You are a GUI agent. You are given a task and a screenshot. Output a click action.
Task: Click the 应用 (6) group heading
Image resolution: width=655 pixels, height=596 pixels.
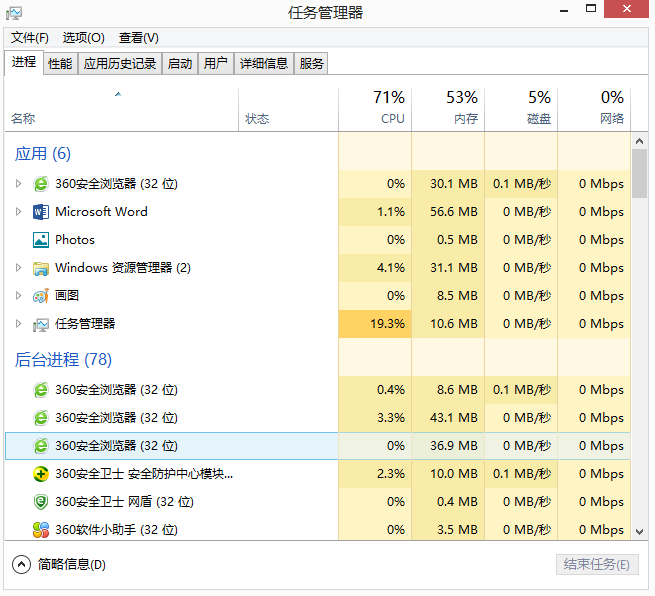point(43,154)
